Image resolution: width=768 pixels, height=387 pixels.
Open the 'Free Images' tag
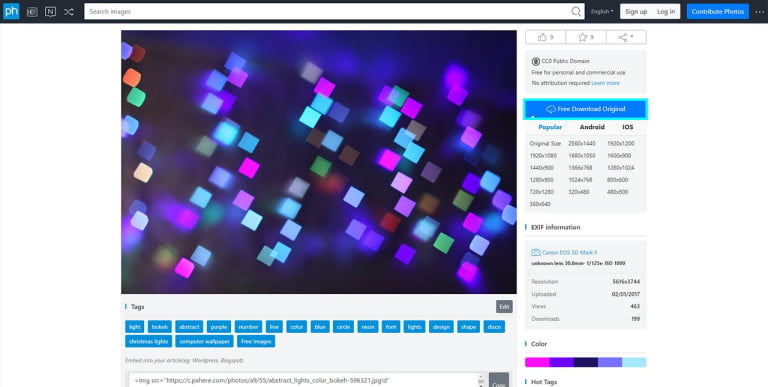point(256,341)
